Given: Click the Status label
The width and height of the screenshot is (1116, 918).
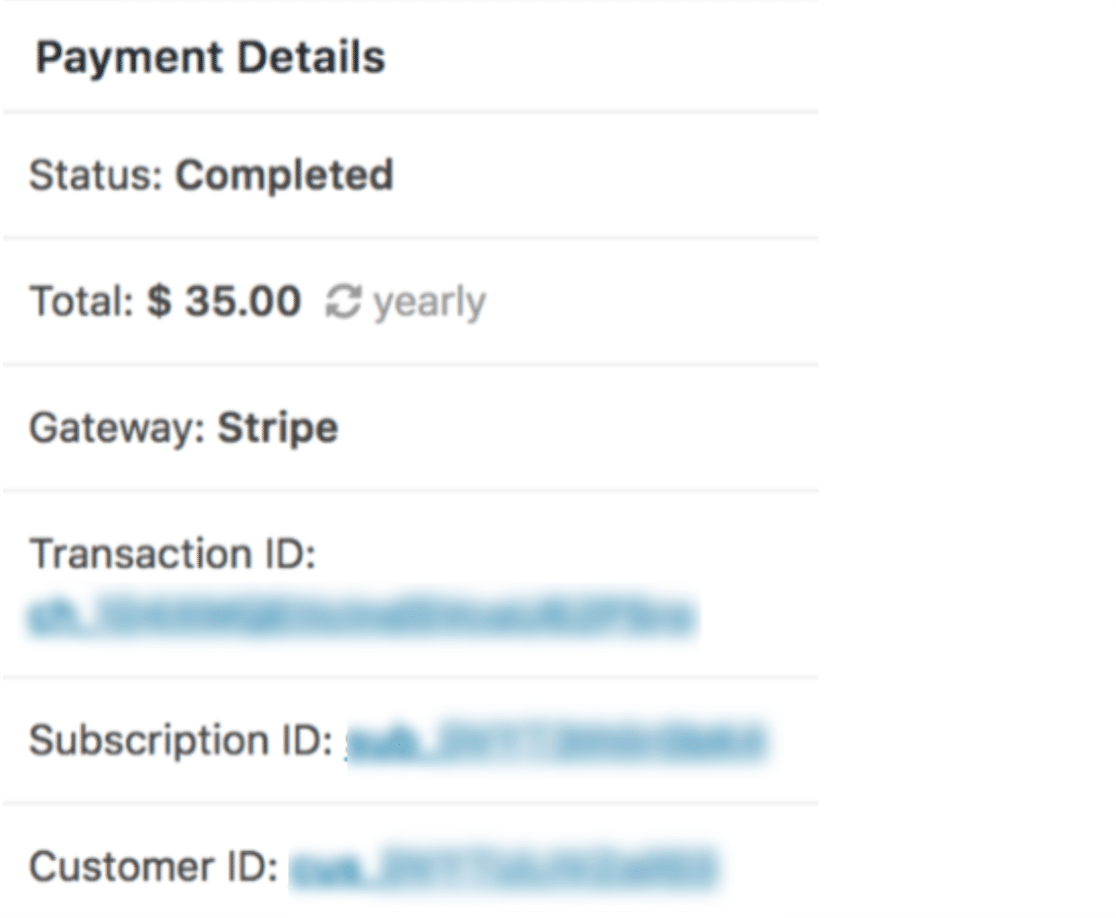Looking at the screenshot, I should click(x=96, y=175).
